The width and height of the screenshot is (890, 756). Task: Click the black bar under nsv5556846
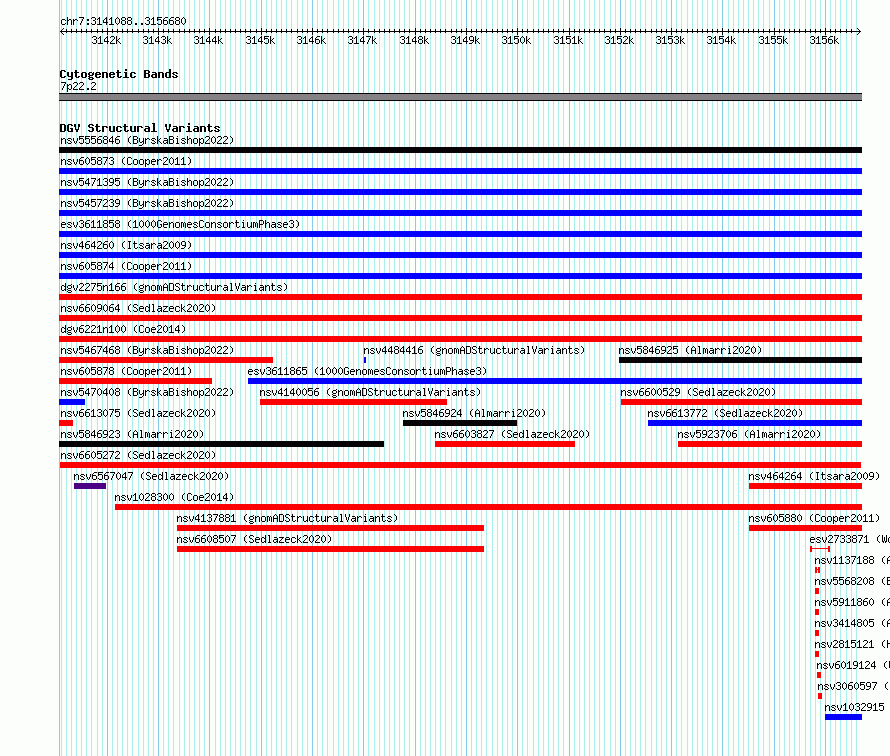[460, 150]
